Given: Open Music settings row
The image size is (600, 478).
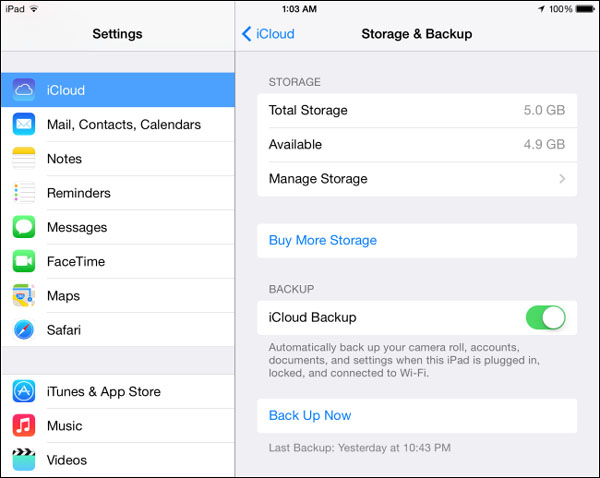Looking at the screenshot, I should point(118,426).
